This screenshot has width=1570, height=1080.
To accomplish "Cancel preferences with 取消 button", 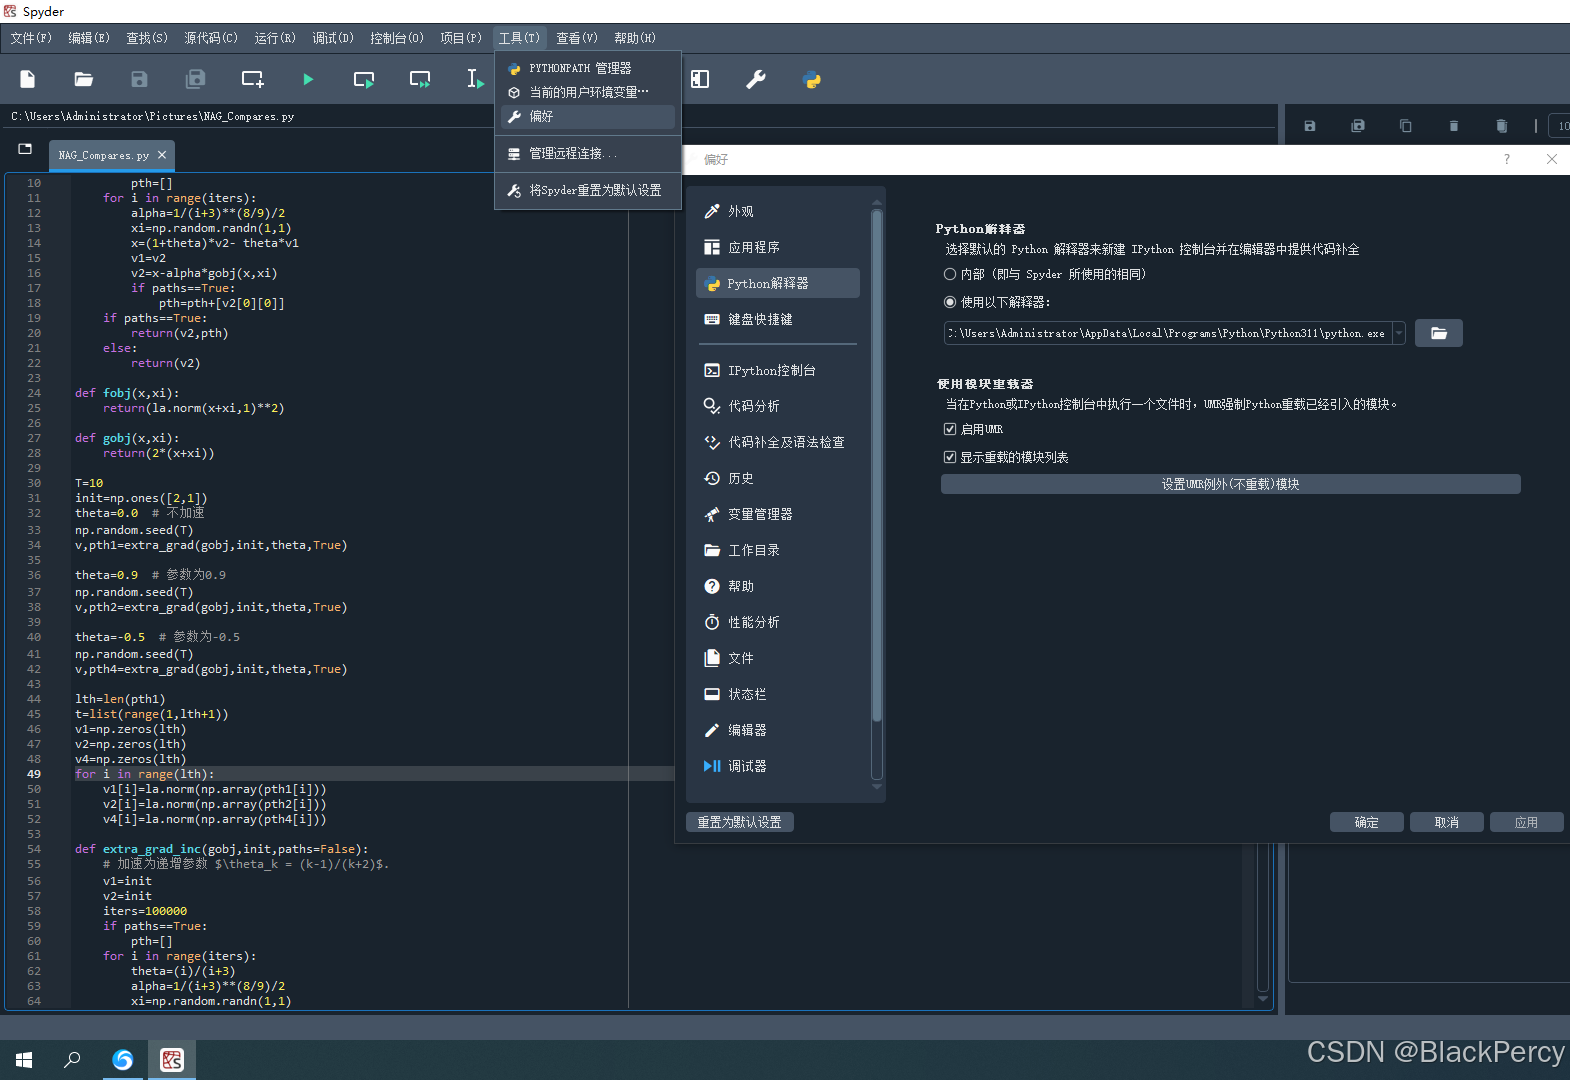I will tap(1447, 822).
